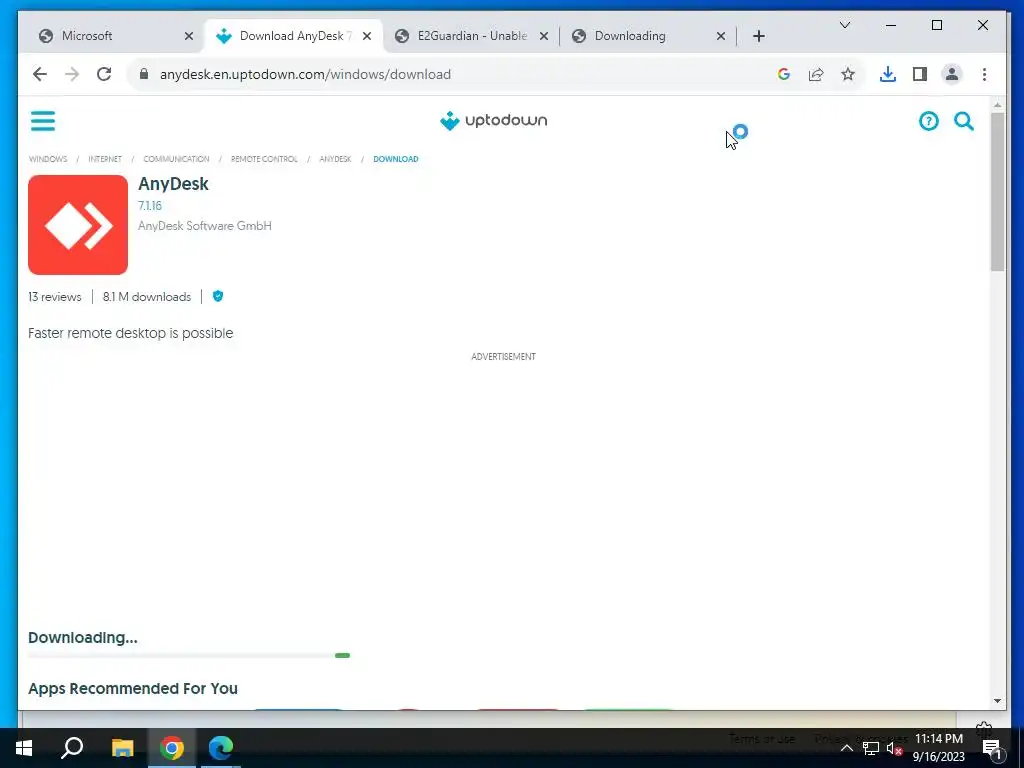Click the muted volume tray icon
This screenshot has height=768, width=1024.
tap(894, 748)
